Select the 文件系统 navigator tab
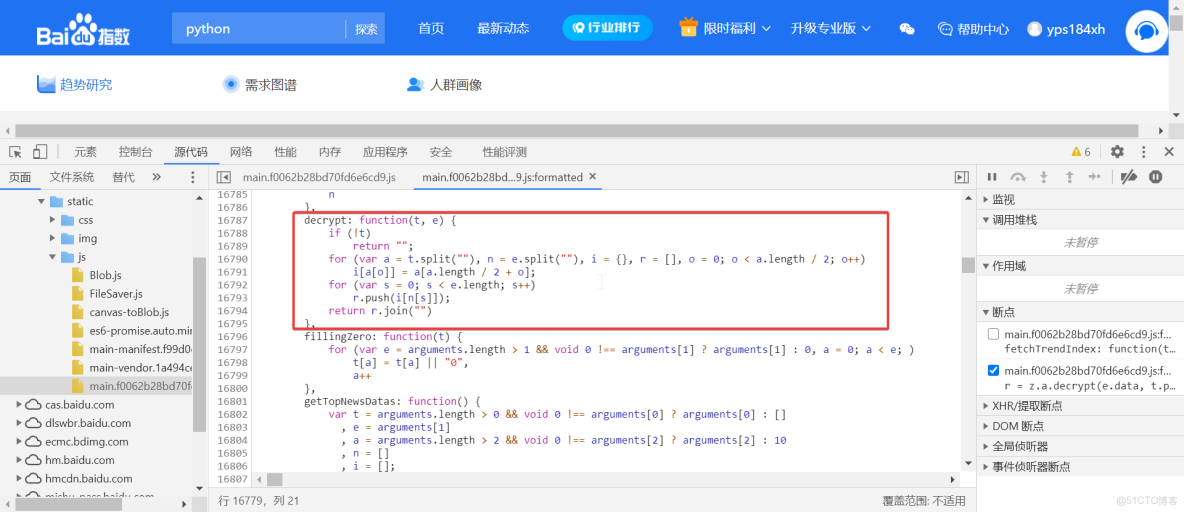Image resolution: width=1184 pixels, height=512 pixels. click(x=72, y=177)
